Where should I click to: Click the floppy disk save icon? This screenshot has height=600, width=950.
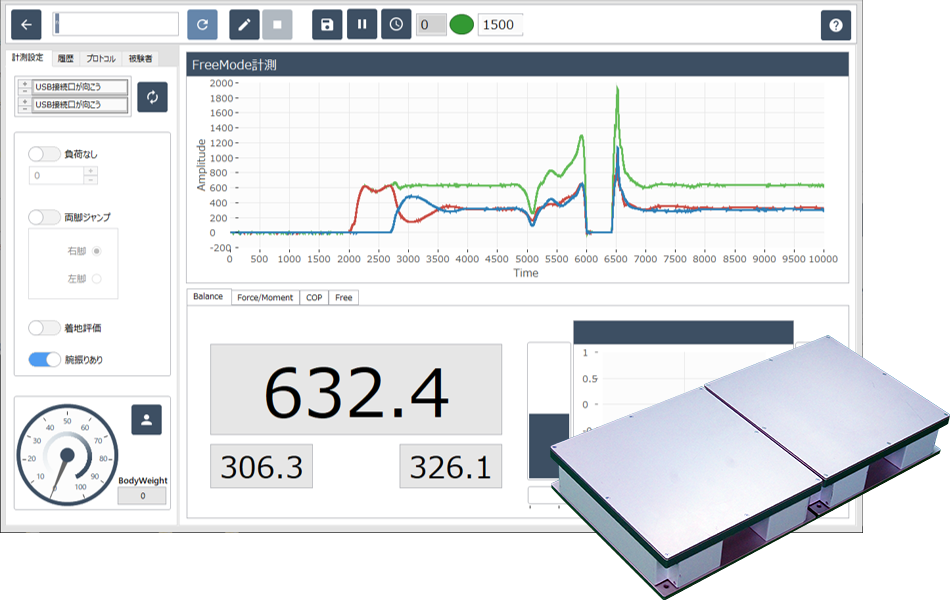[x=327, y=24]
